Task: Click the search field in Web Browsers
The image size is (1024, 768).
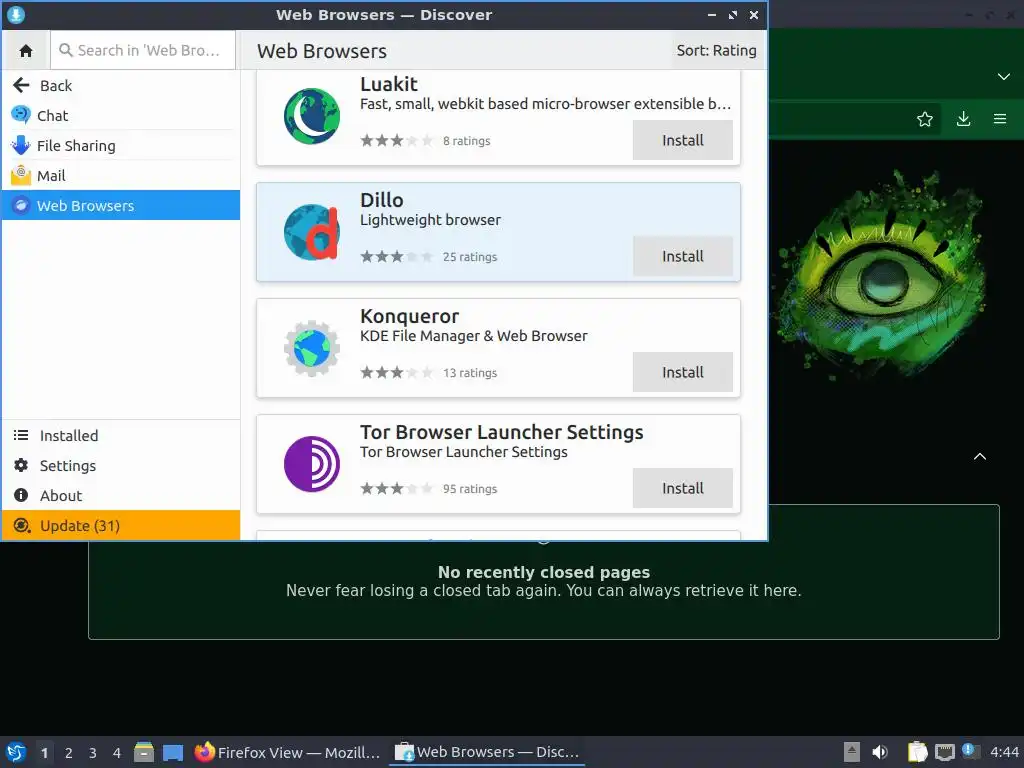Action: (x=143, y=50)
